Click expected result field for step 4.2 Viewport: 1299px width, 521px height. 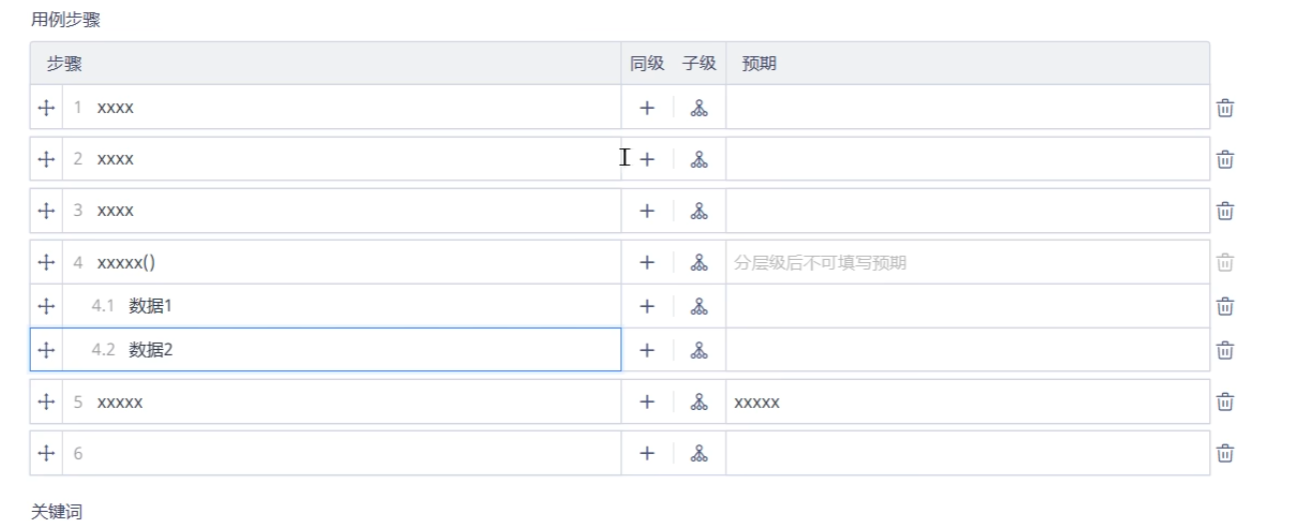coord(966,350)
